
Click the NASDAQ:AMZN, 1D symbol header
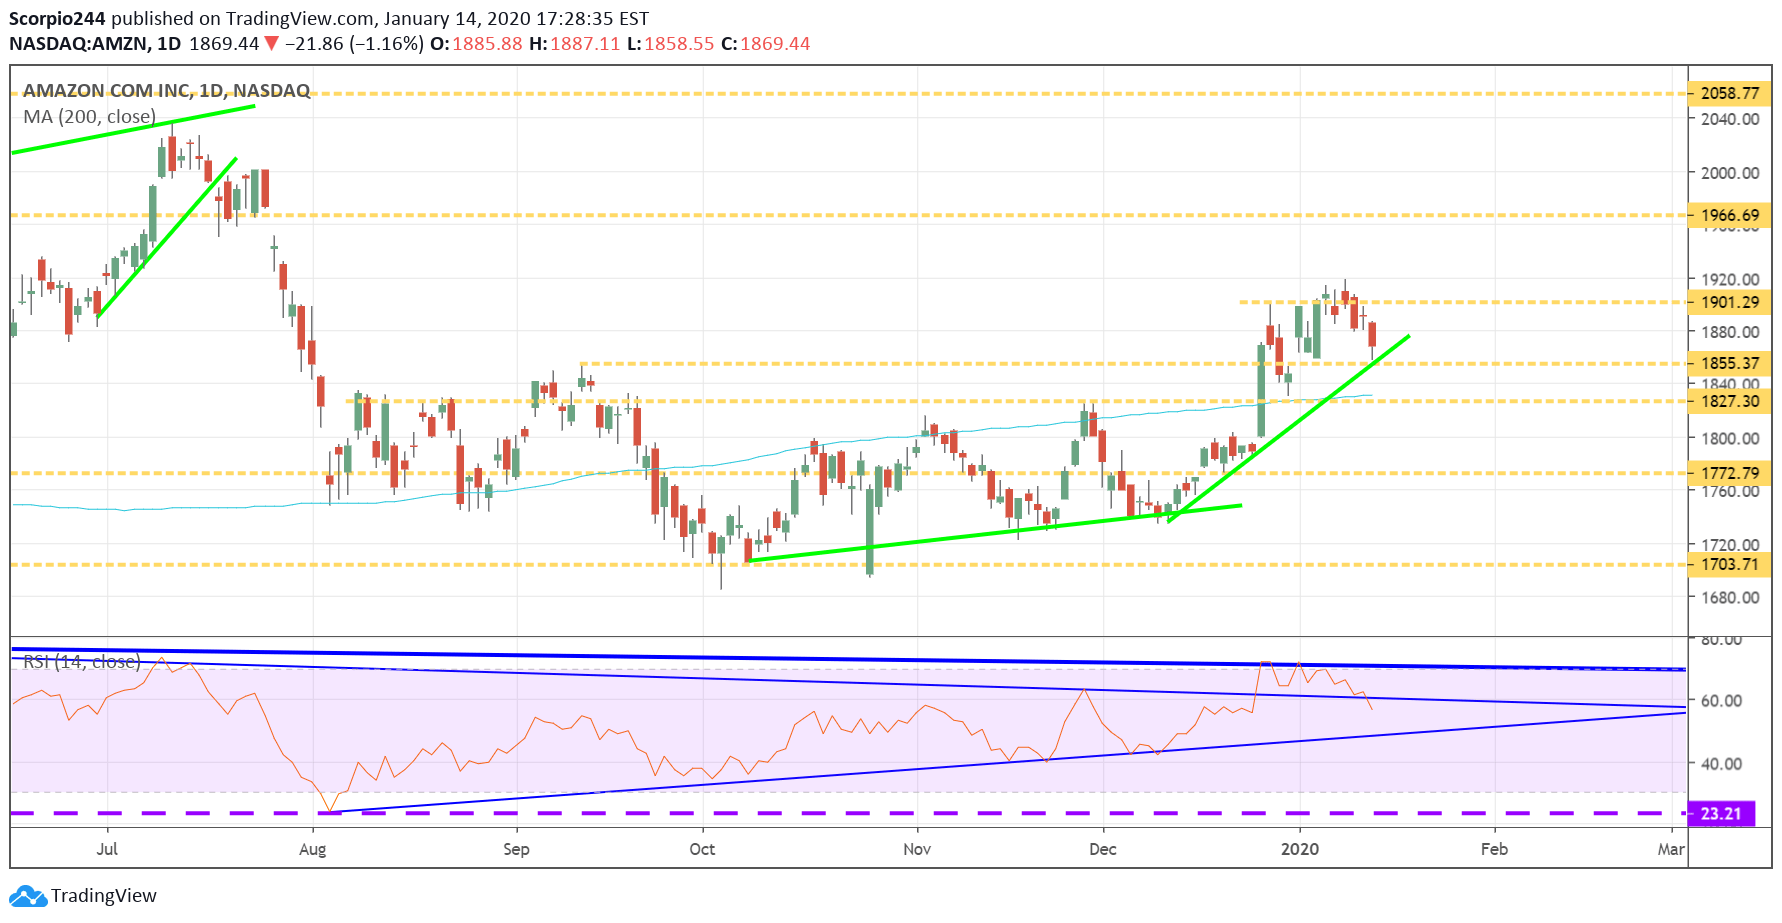(95, 44)
